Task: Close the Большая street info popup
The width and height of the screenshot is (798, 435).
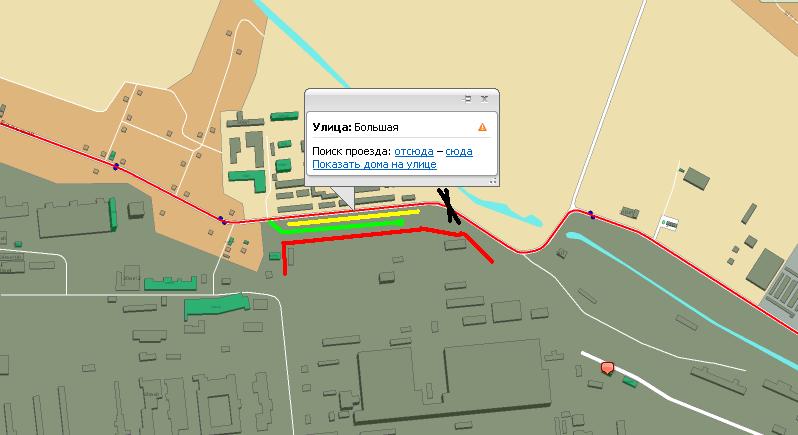Action: [485, 99]
